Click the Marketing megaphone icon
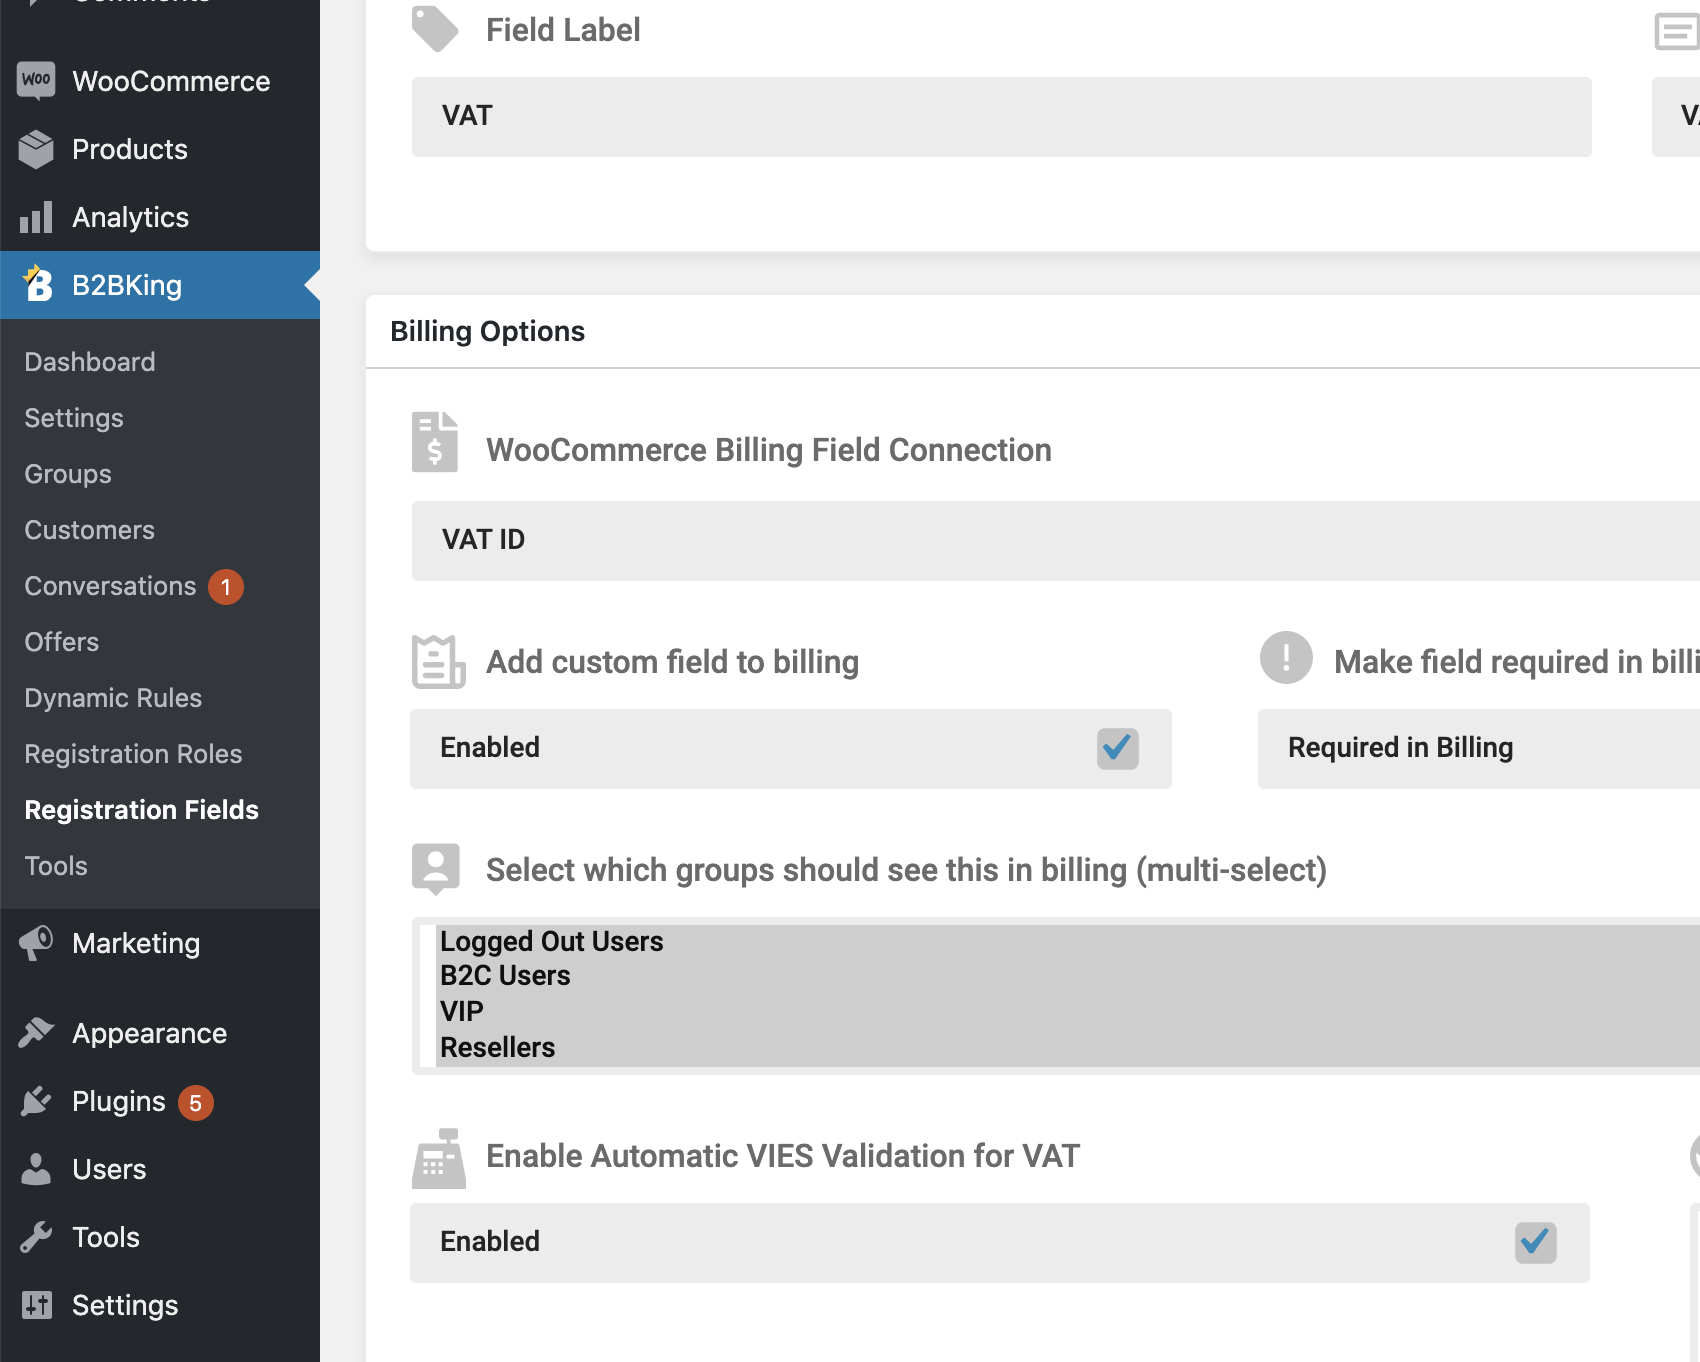The height and width of the screenshot is (1362, 1700). pyautogui.click(x=36, y=943)
